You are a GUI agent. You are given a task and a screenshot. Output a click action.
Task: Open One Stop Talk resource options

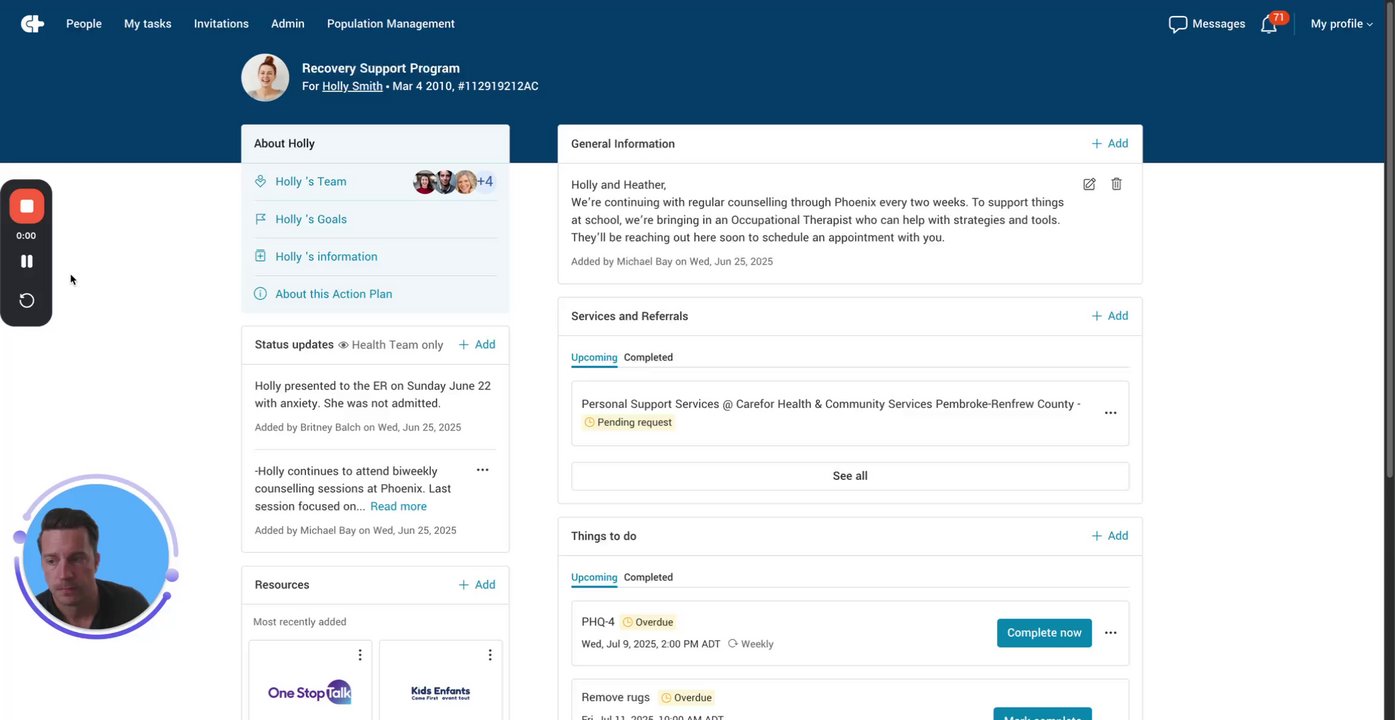pyautogui.click(x=360, y=655)
